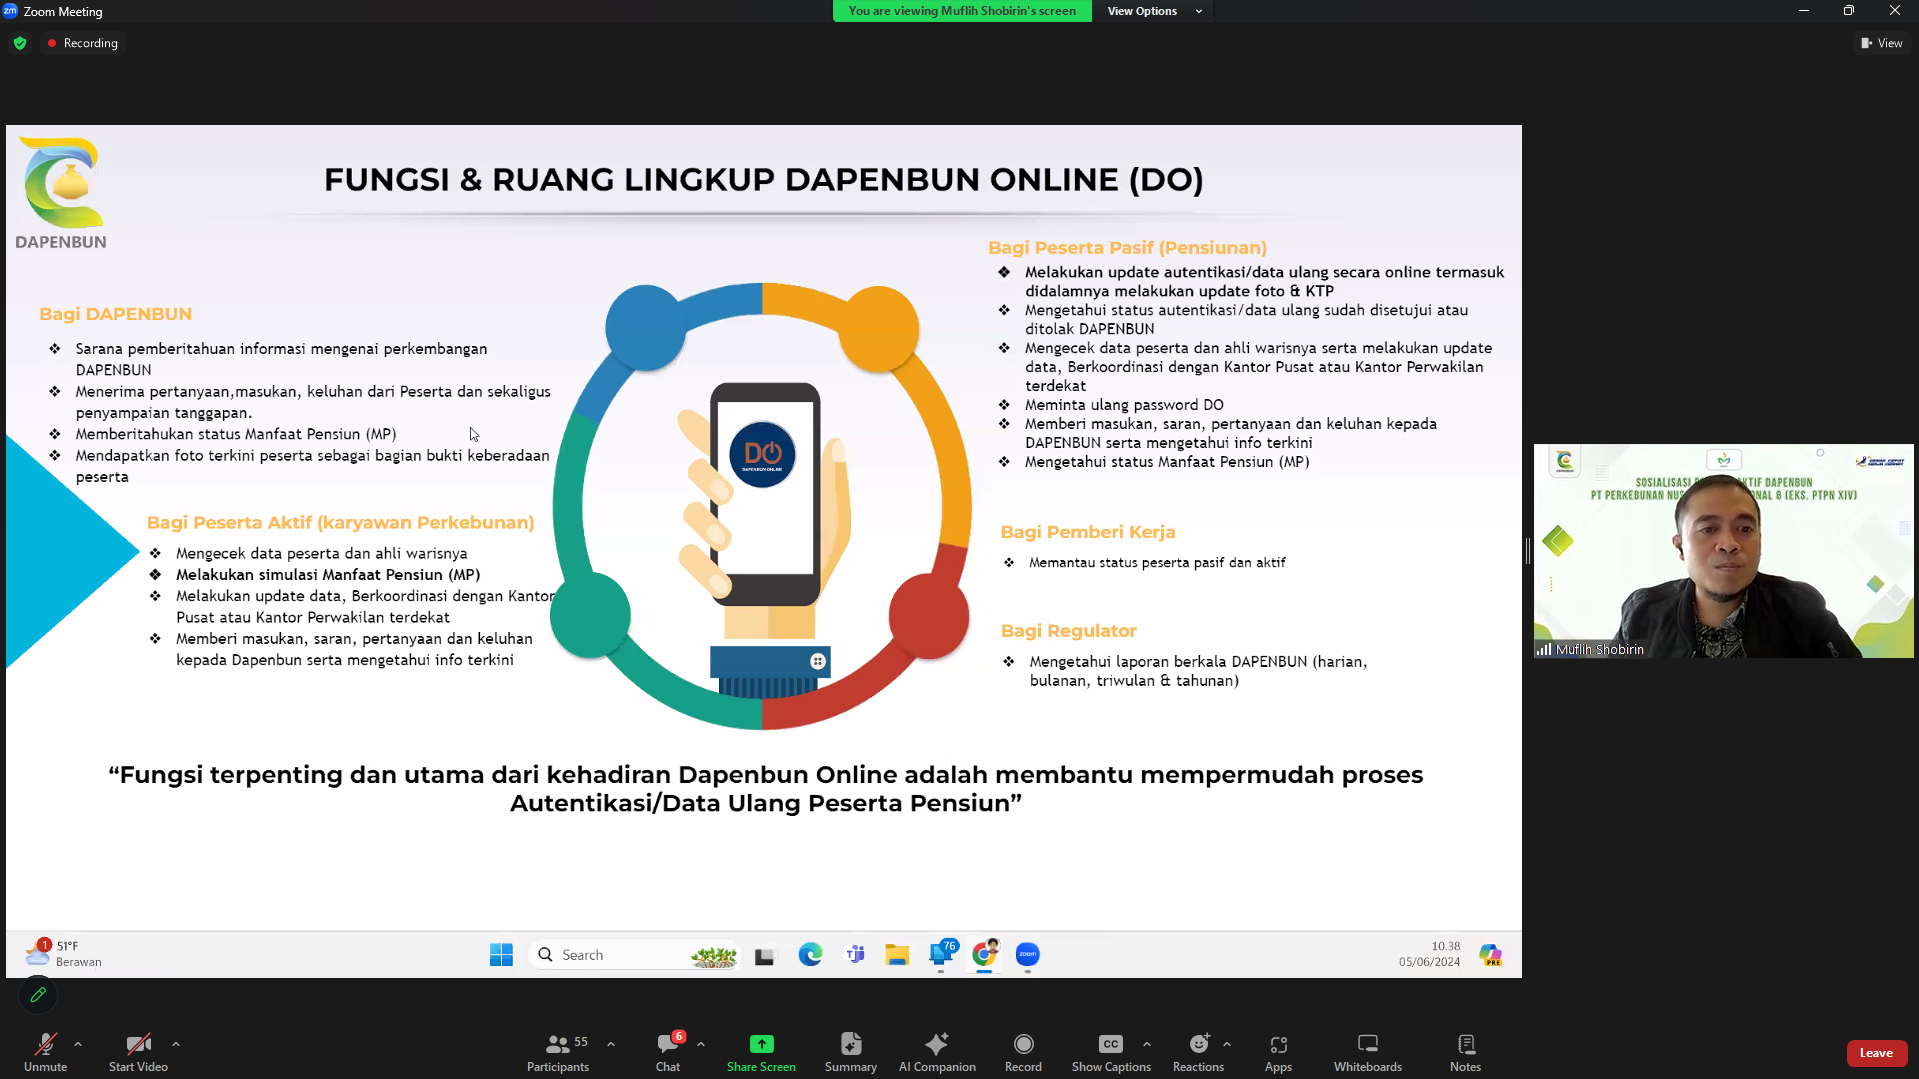Click the DAPENBUN logo on slide
The width and height of the screenshot is (1919, 1079).
coord(62,193)
